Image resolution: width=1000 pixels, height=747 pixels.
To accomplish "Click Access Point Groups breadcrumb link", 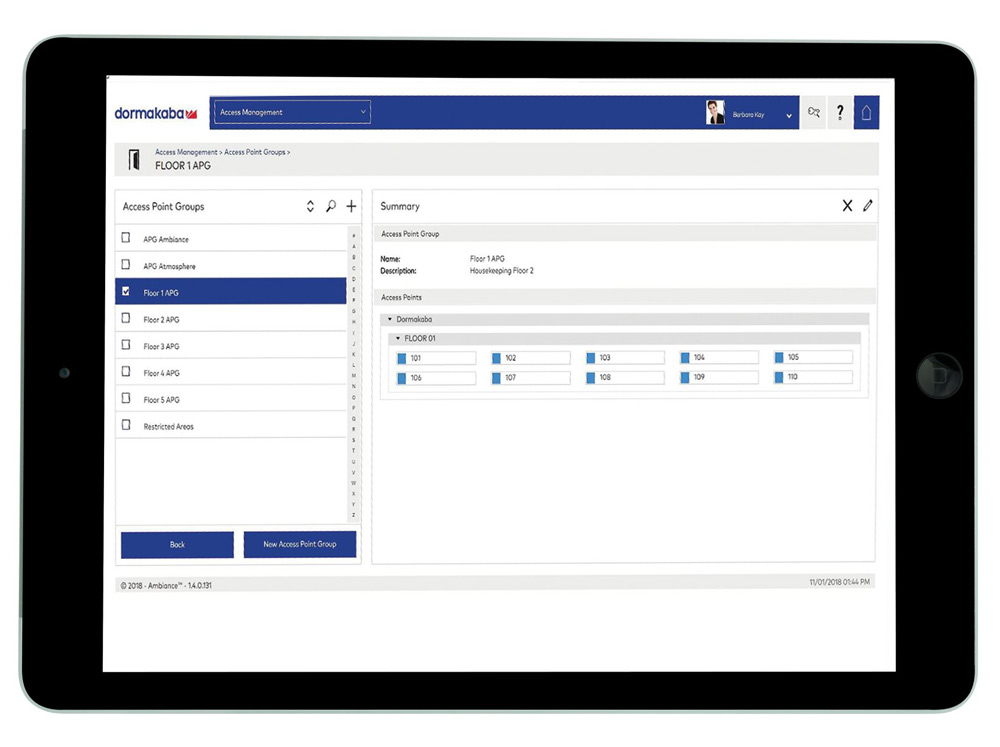I will coord(254,152).
